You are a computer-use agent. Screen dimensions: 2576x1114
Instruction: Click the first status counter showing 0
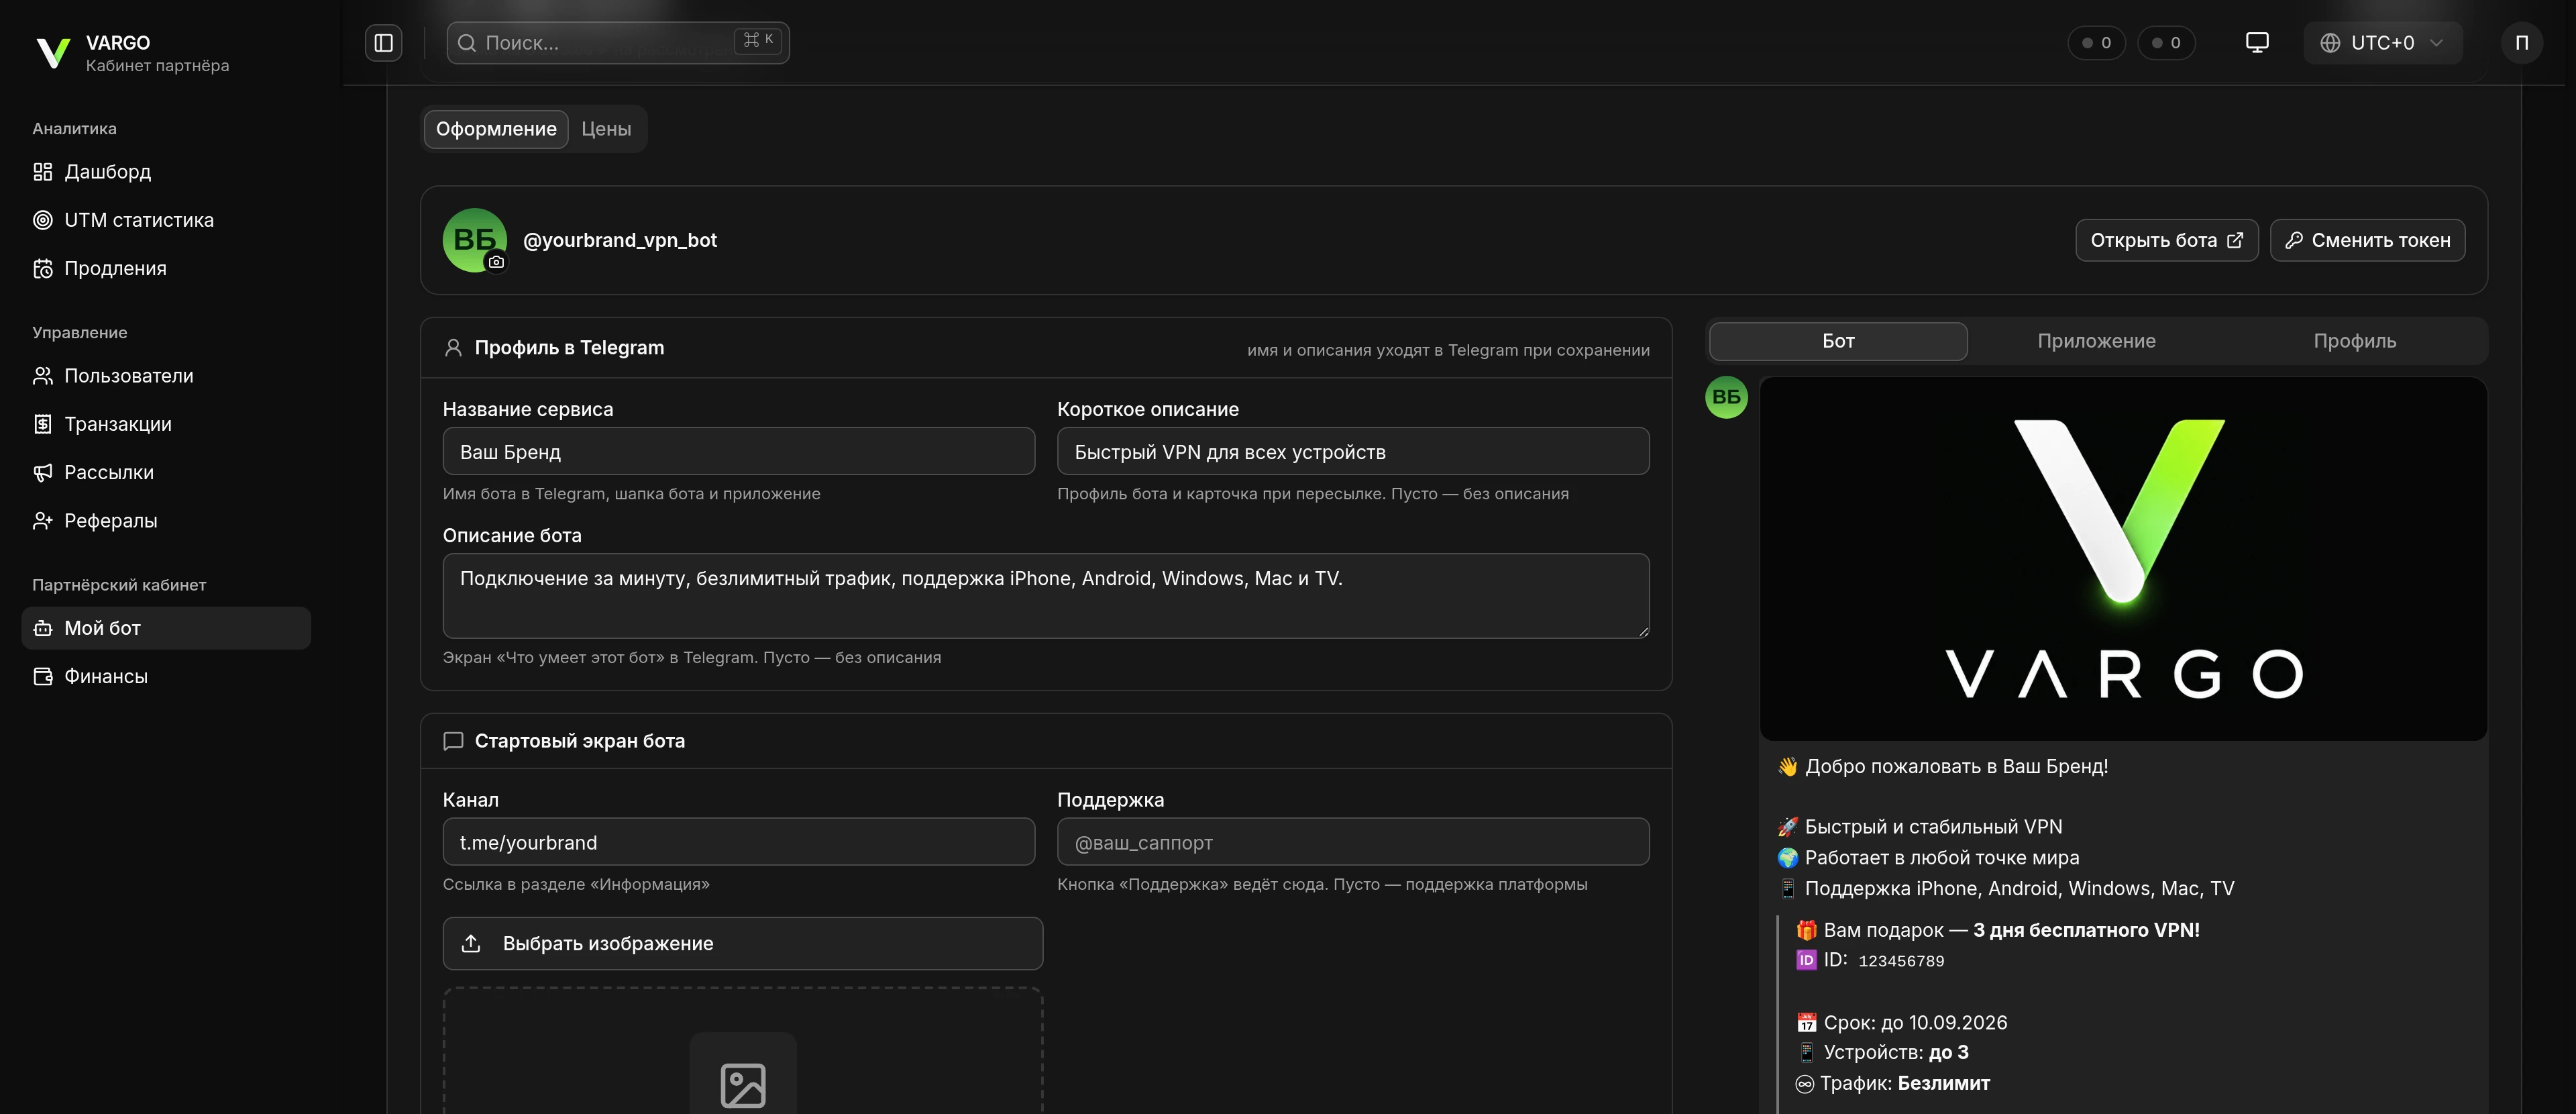click(x=2096, y=43)
